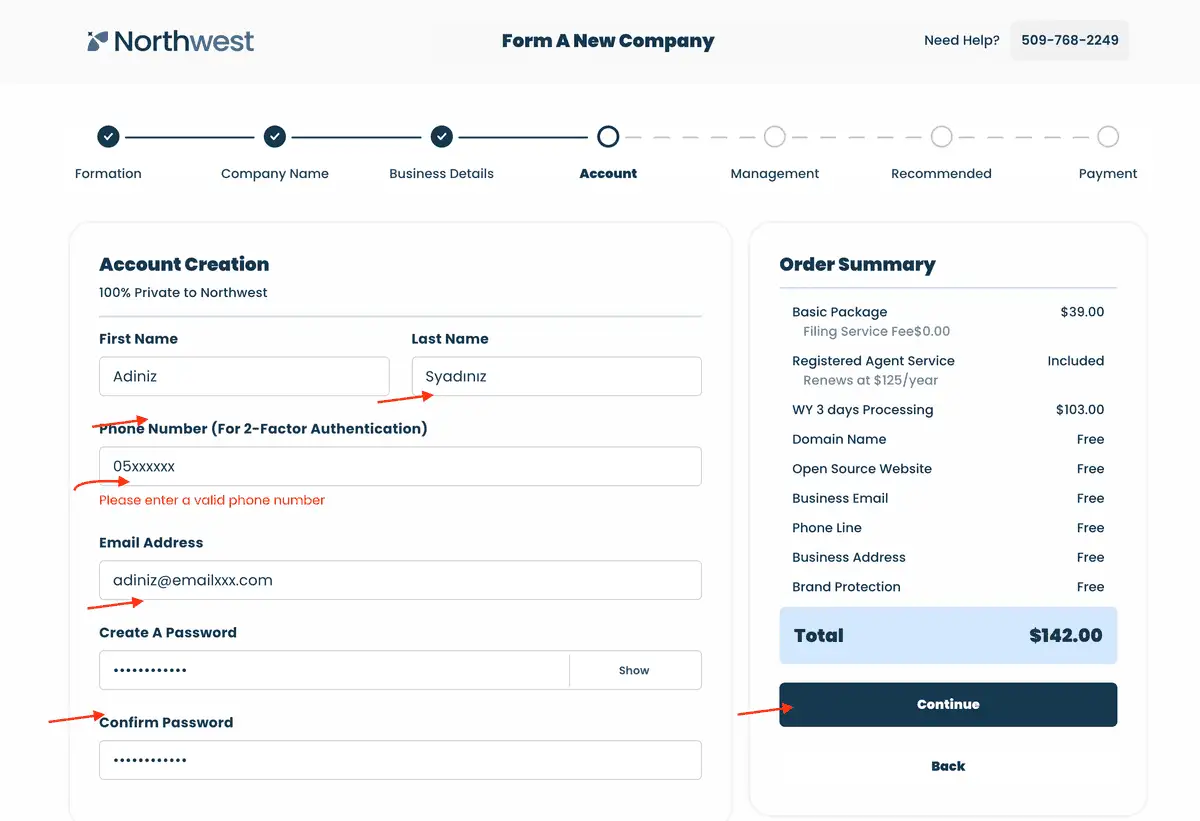This screenshot has height=821, width=1200.
Task: Select the Formation step label
Action: tap(108, 174)
